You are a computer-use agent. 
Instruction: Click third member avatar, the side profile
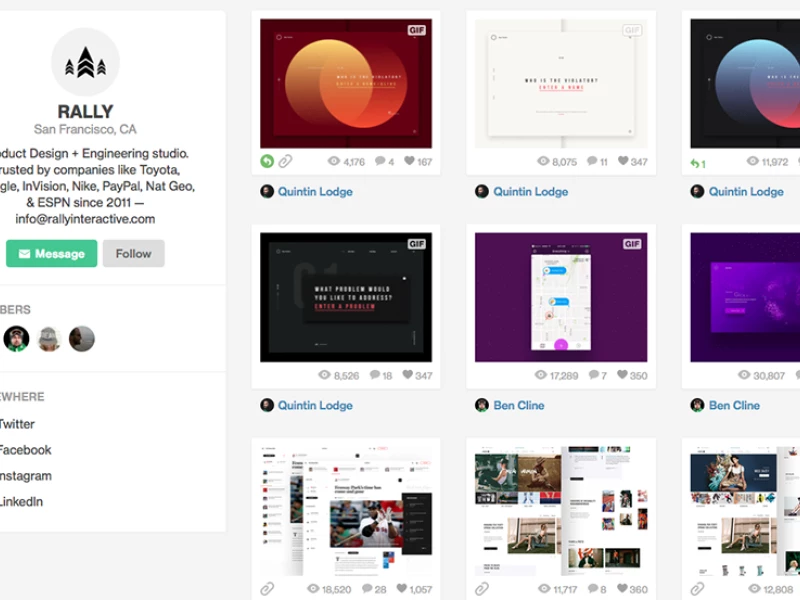[82, 339]
